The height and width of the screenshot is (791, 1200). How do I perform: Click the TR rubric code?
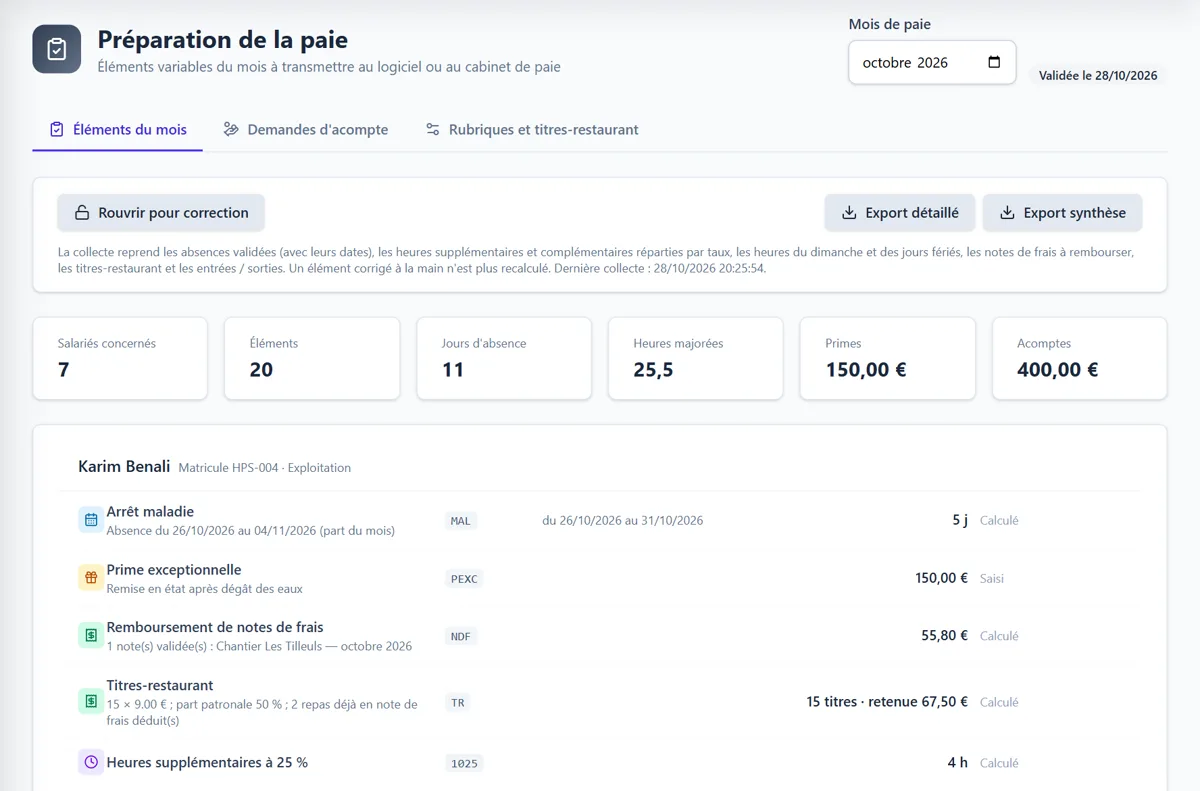click(x=458, y=703)
